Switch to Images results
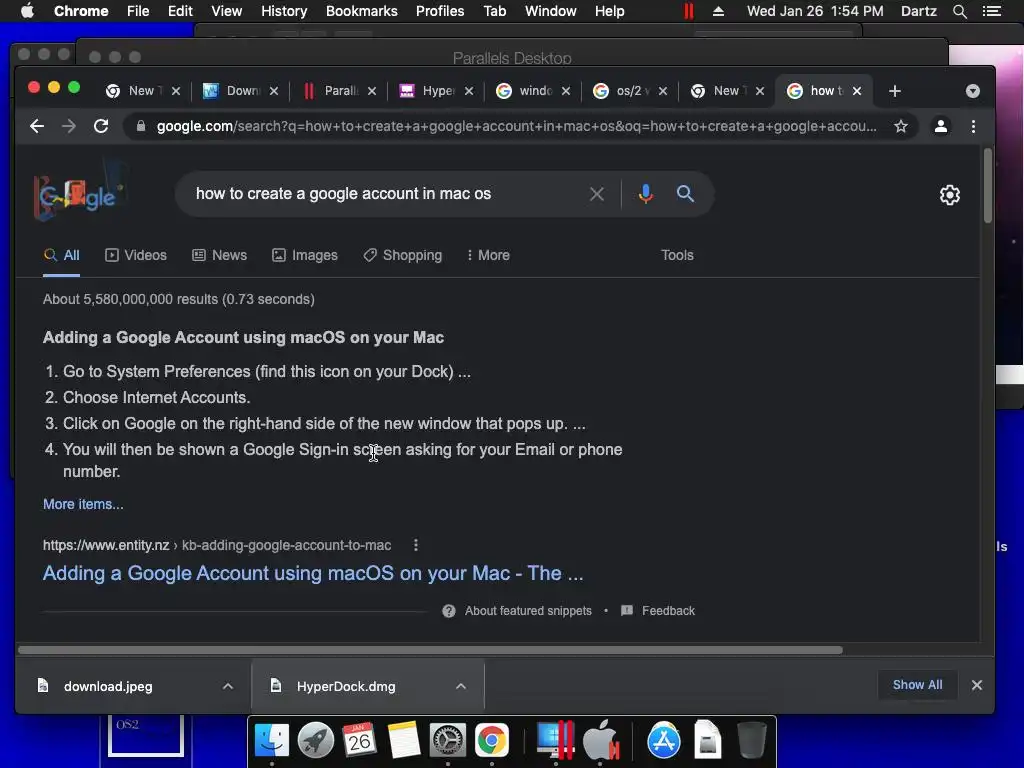Viewport: 1024px width, 768px height. coord(304,255)
